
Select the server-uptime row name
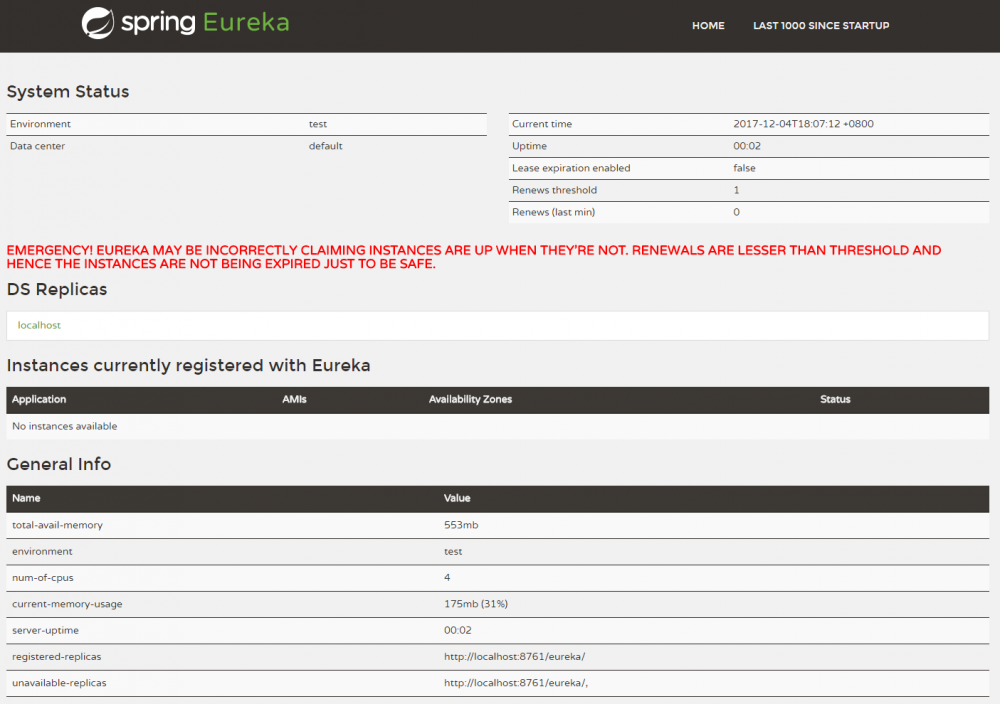(45, 630)
